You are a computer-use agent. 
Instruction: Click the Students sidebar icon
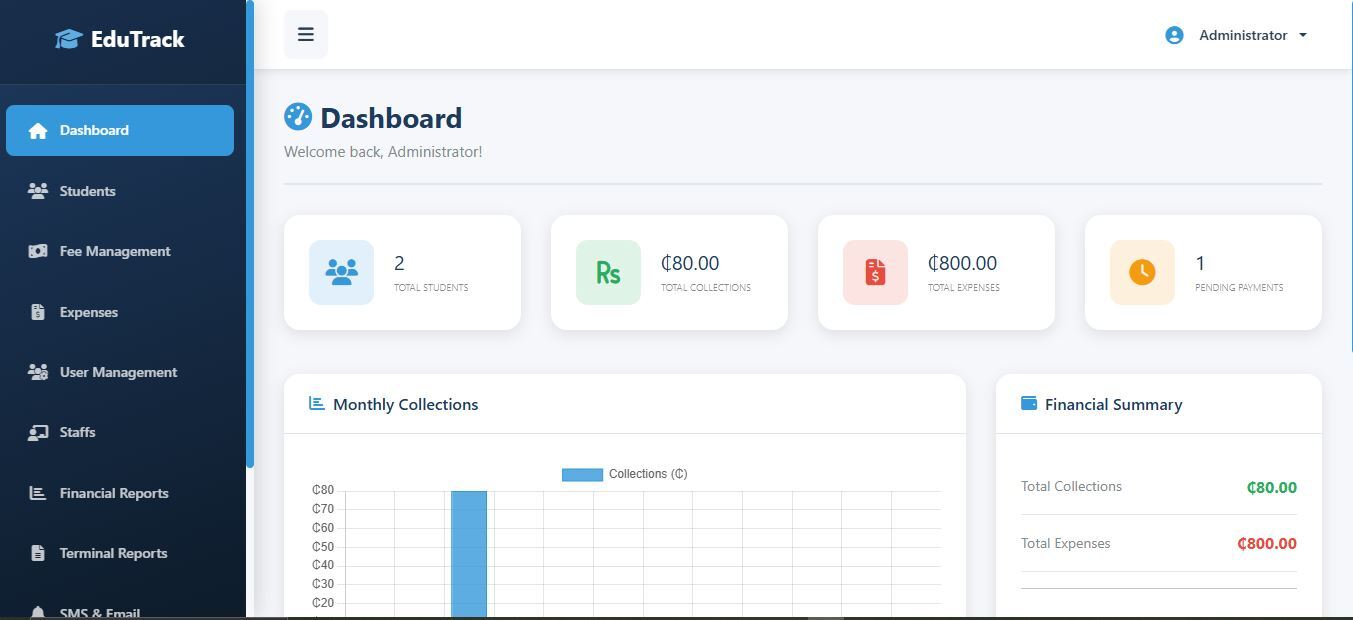[38, 191]
